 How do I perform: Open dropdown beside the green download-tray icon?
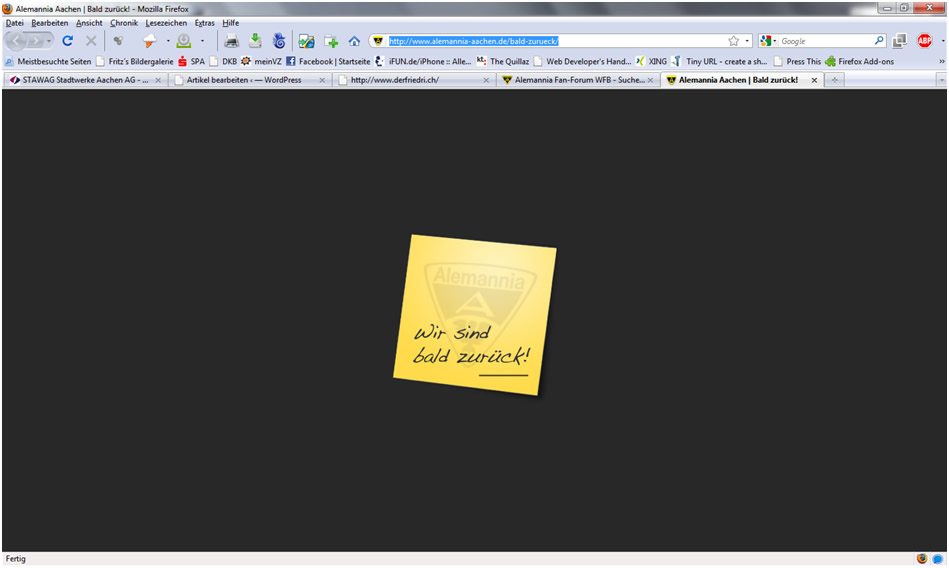pos(202,41)
